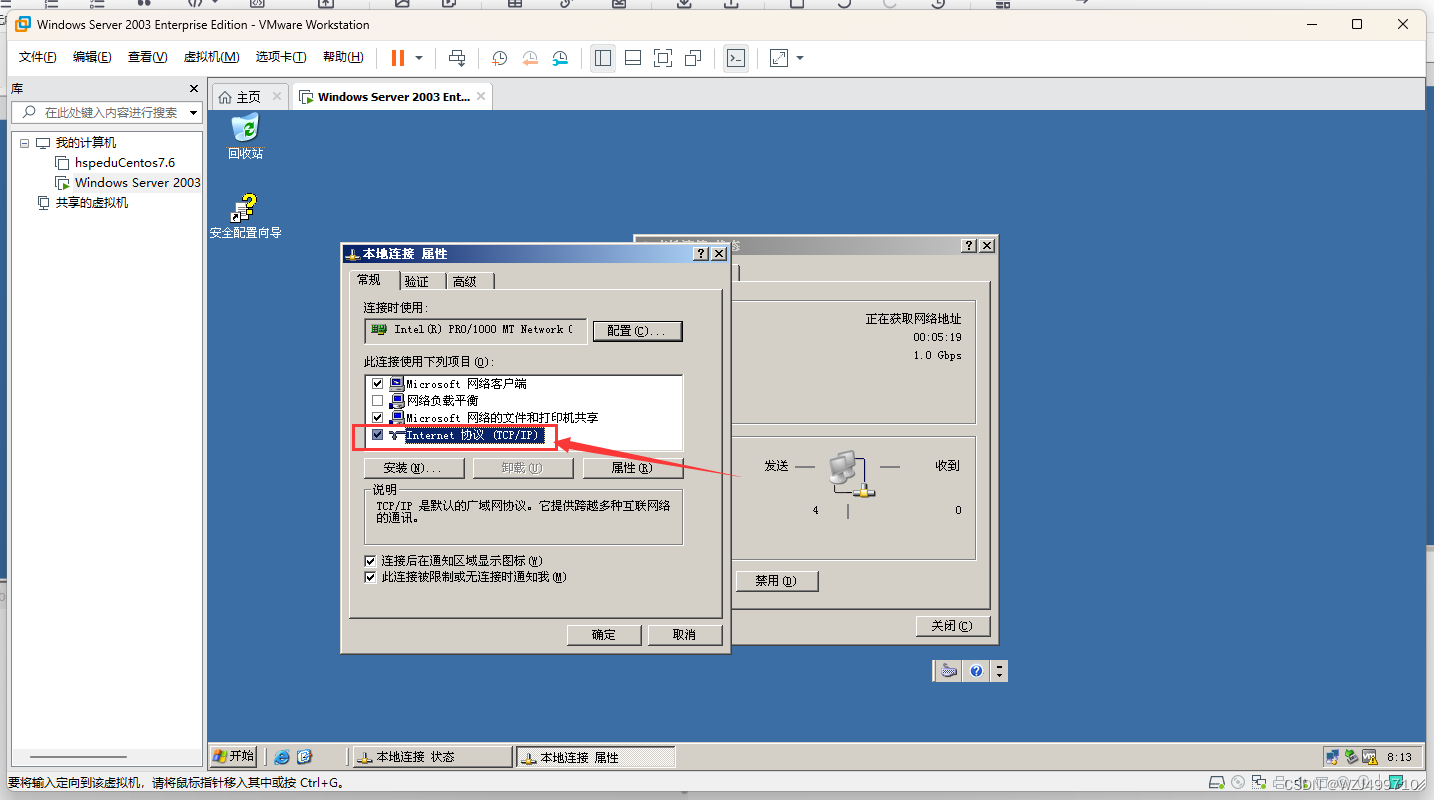Viewport: 1434px width, 800px height.
Task: Click the 禁用(D) button in status window
Action: click(x=777, y=581)
